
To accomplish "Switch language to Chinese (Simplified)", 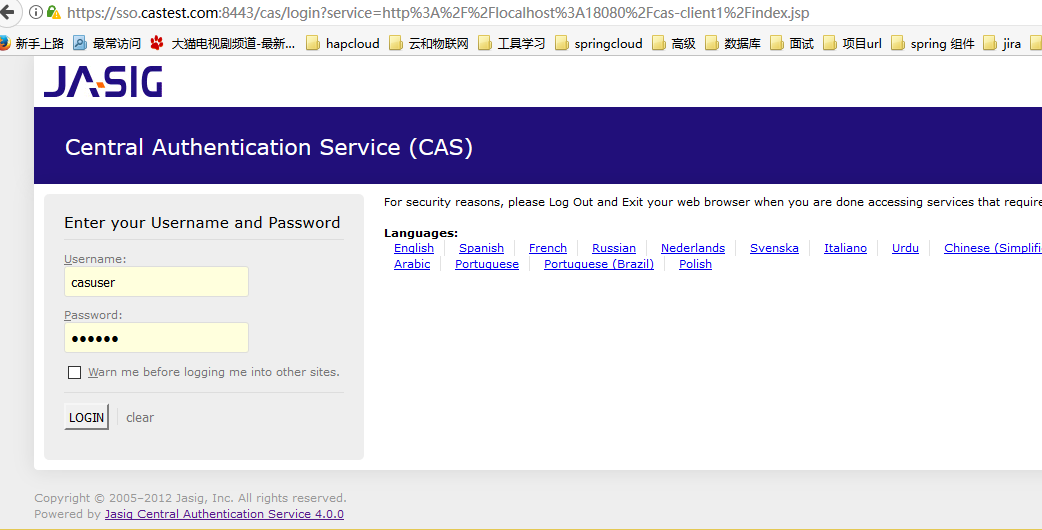I will (x=993, y=248).
